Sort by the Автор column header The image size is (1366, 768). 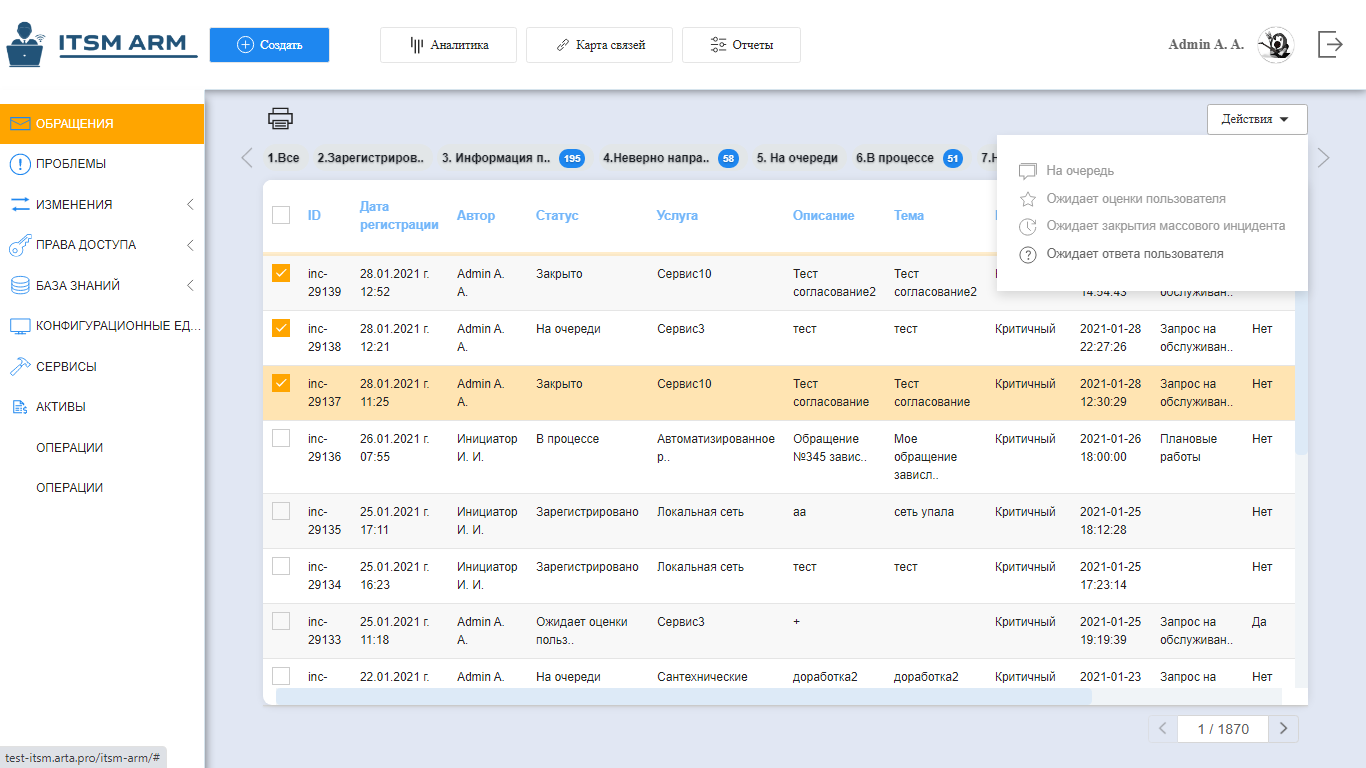[476, 216]
